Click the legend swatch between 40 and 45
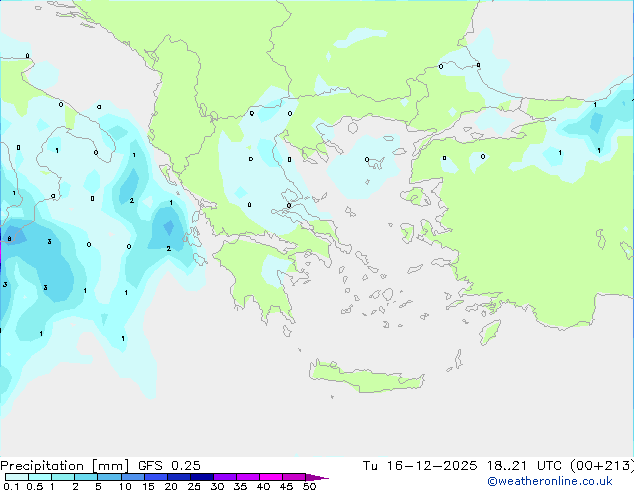 click(271, 477)
